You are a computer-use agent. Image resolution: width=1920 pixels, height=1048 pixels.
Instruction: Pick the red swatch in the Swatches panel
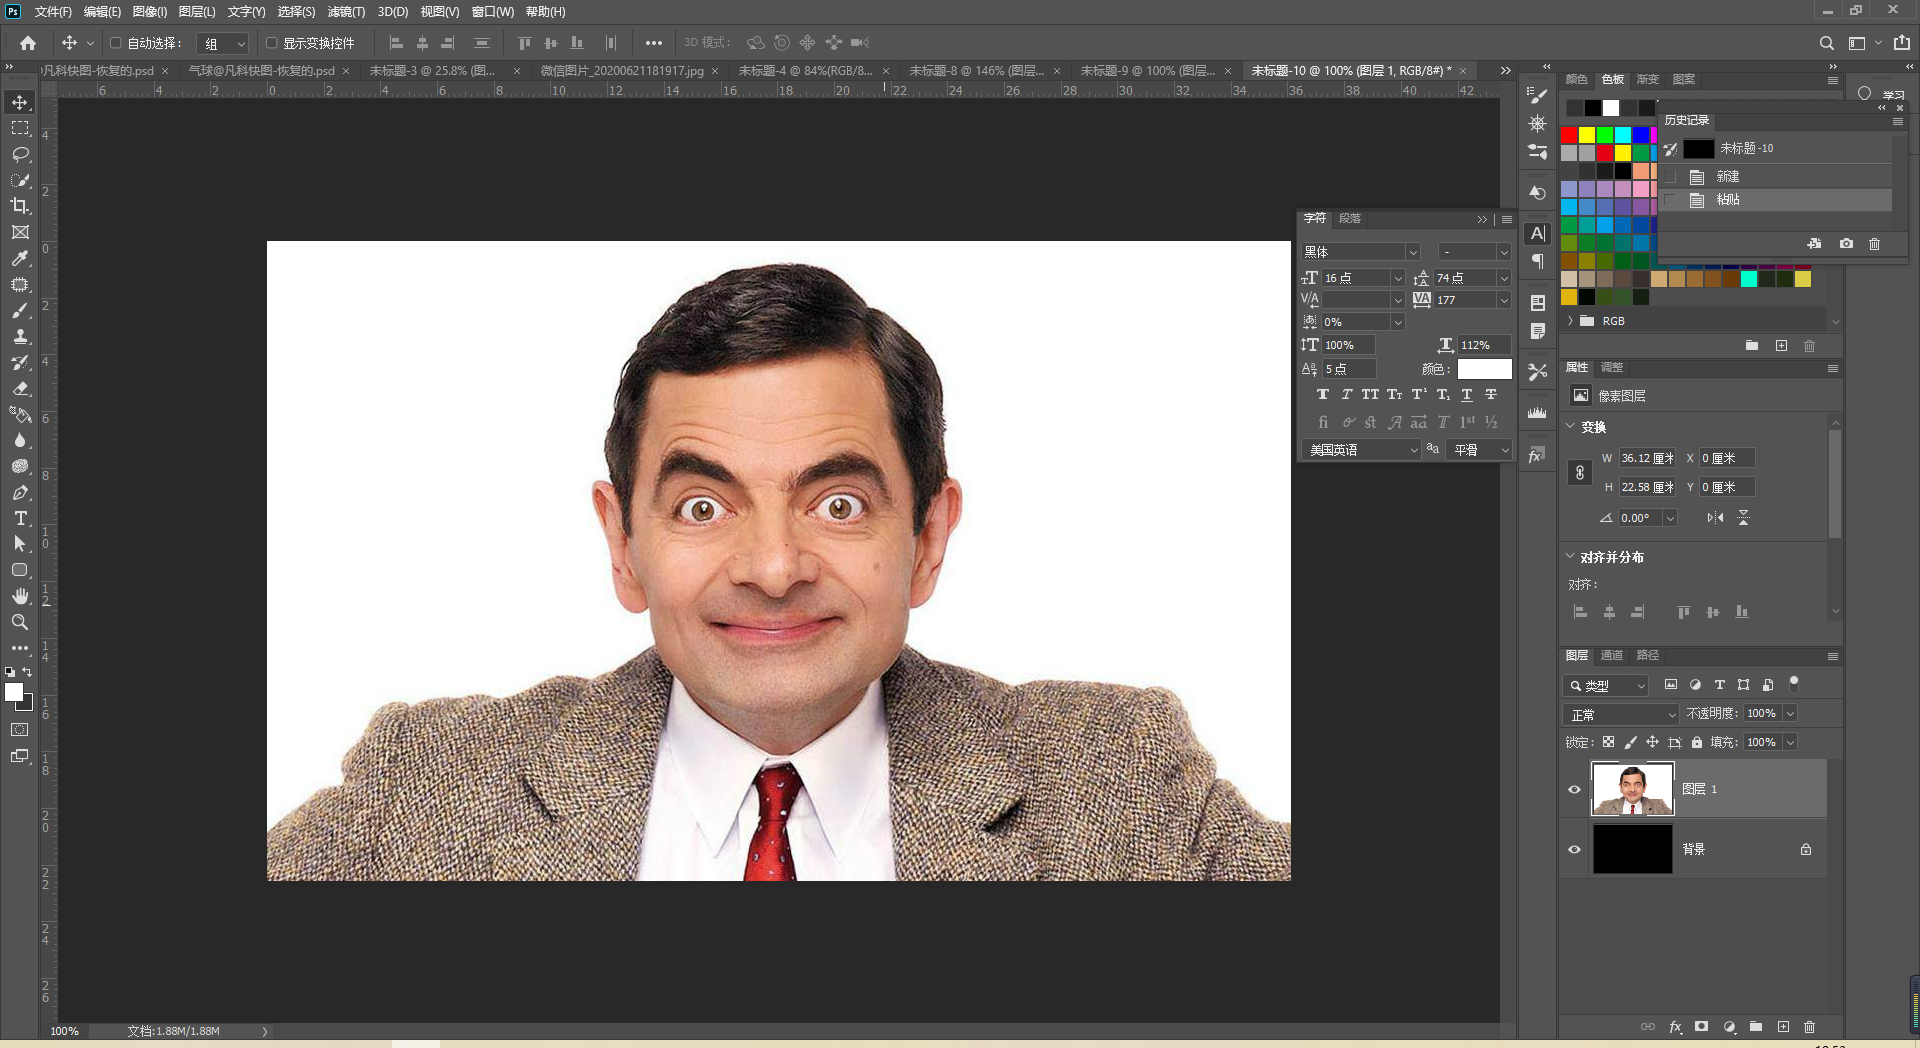(1569, 135)
